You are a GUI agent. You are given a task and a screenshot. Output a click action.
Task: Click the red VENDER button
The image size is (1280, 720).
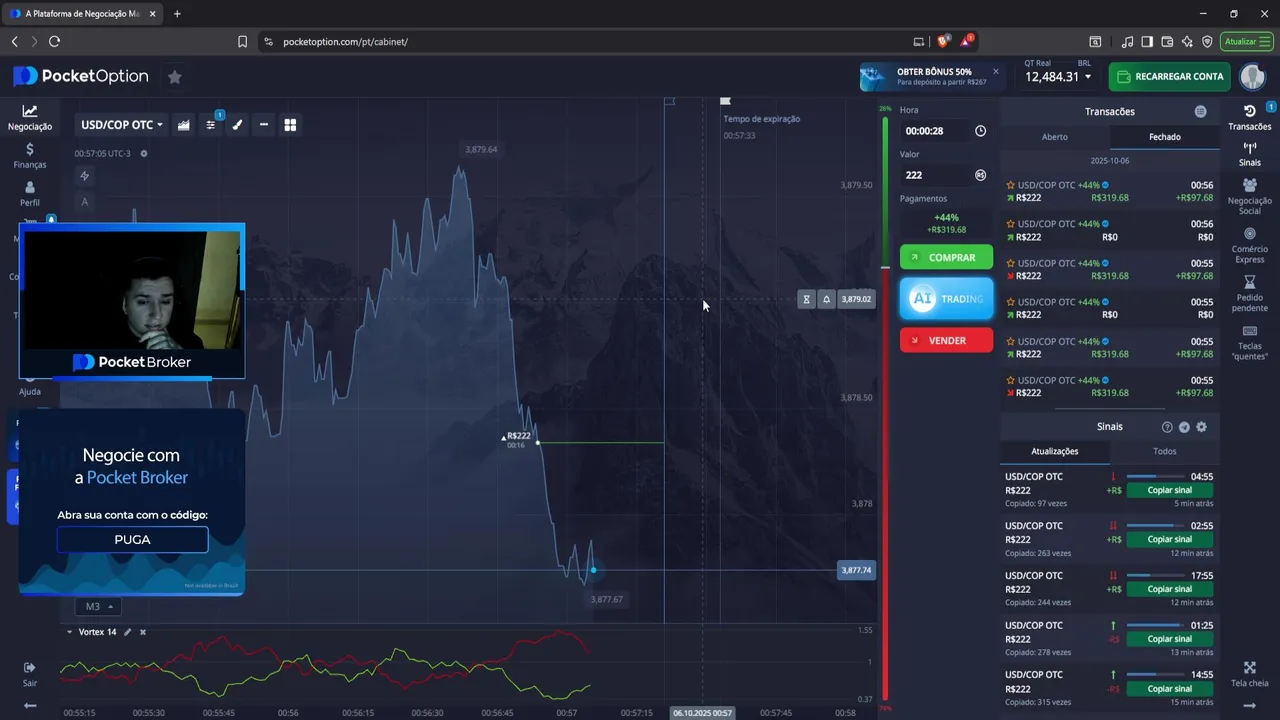point(946,340)
